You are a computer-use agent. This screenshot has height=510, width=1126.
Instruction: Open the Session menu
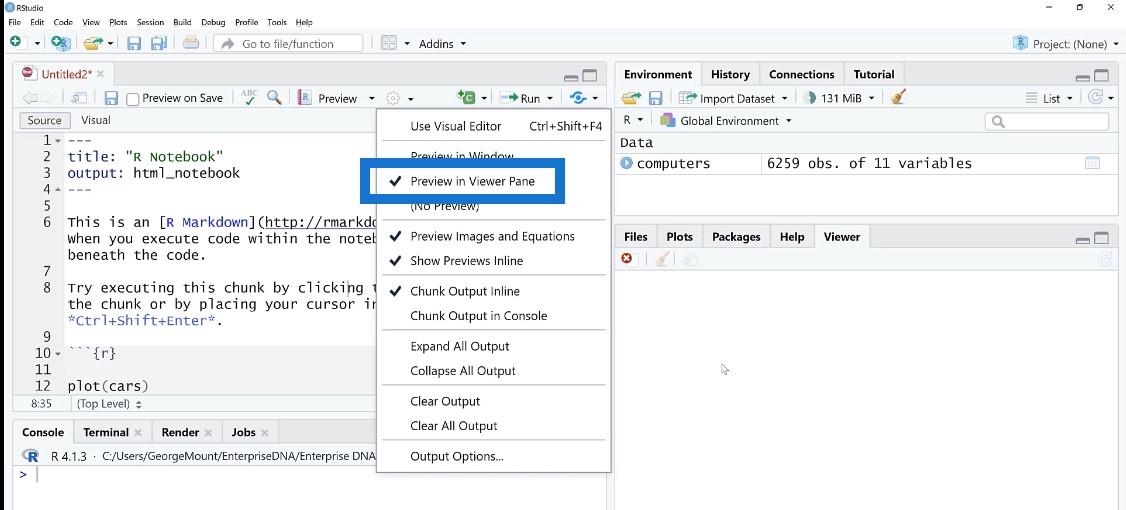[x=150, y=22]
